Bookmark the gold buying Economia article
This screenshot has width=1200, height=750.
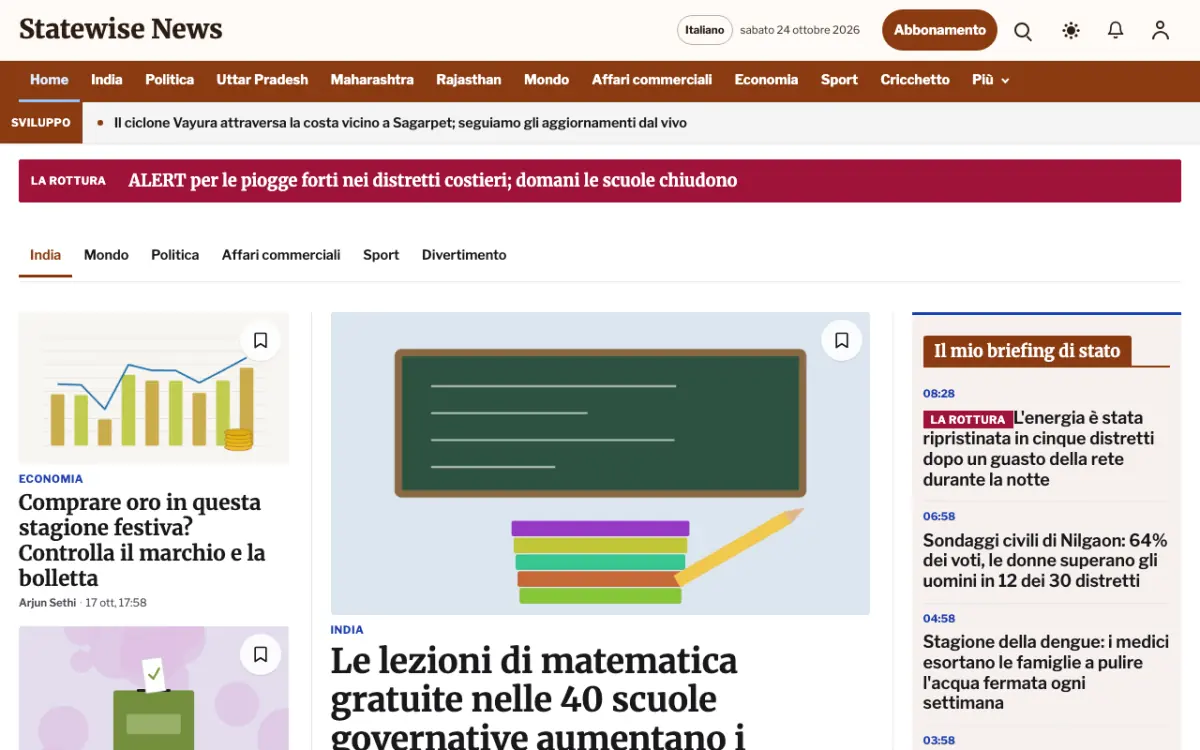click(260, 341)
